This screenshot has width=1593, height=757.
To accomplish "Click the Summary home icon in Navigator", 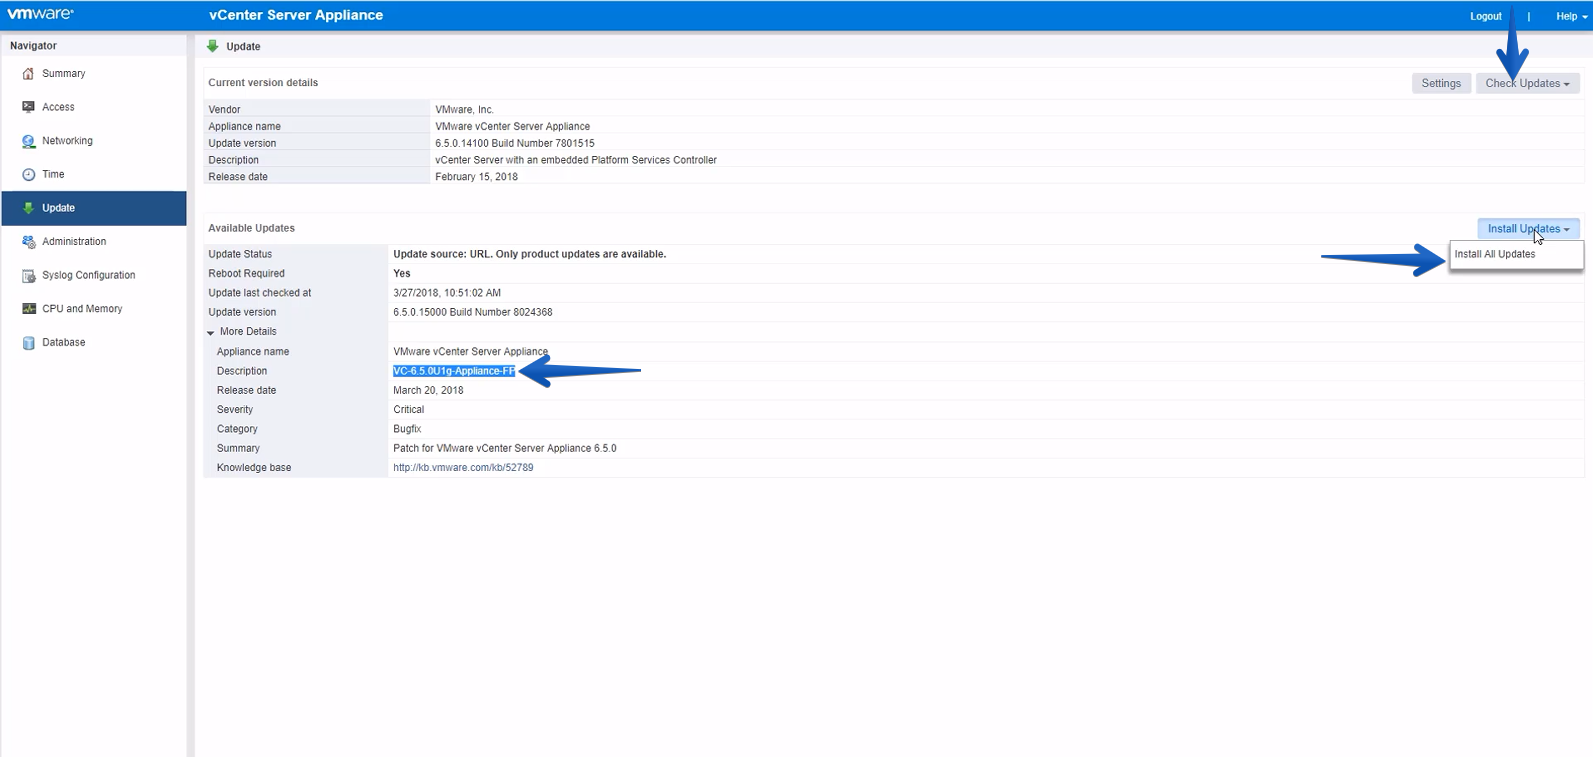I will (x=28, y=74).
